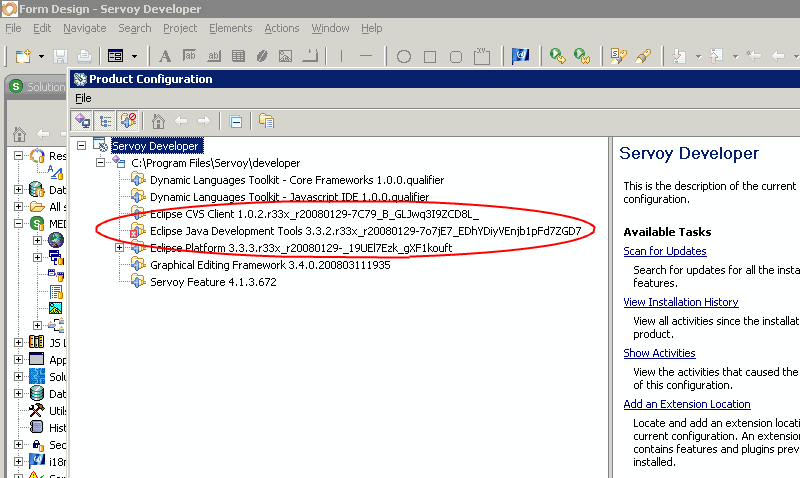800x478 pixels.
Task: Click Forward arrow in Product Configuration toolbar
Action: [x=204, y=121]
